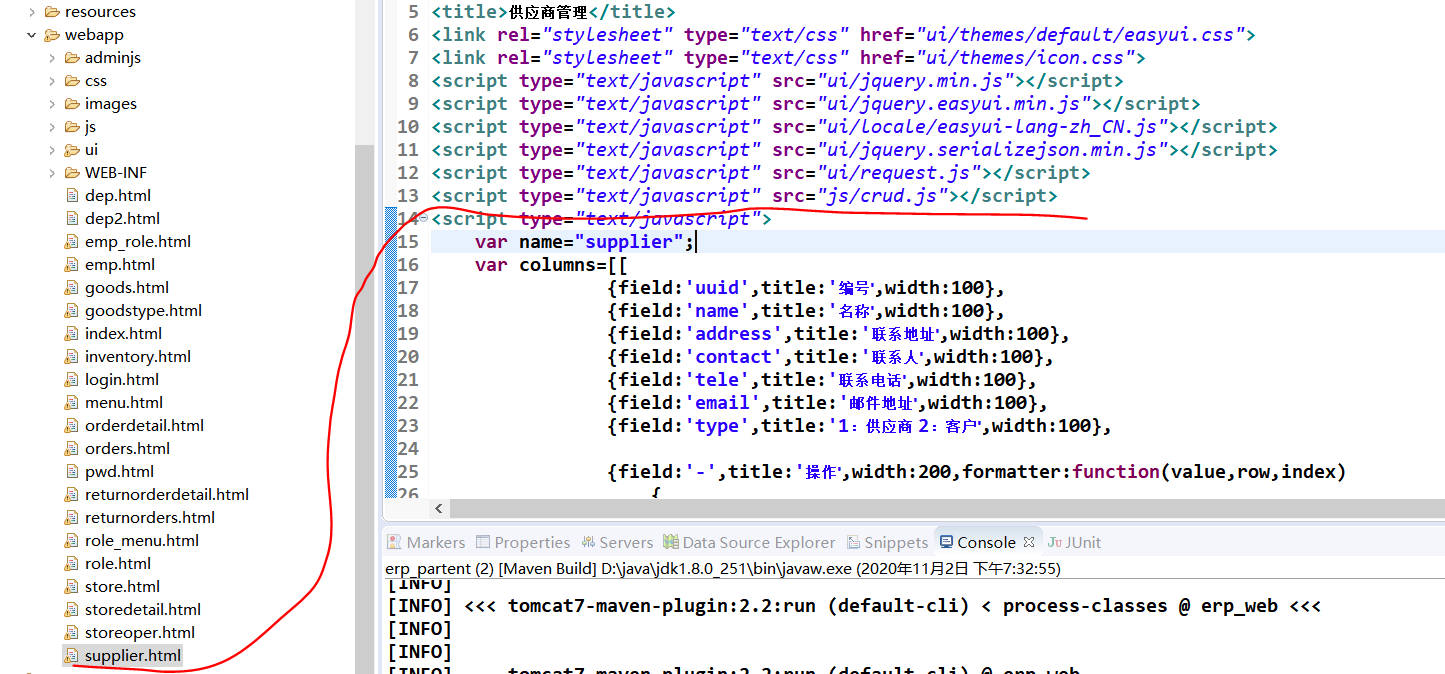Click the orderdetail.html file icon
Viewport: 1445px width, 674px height.
coord(71,426)
